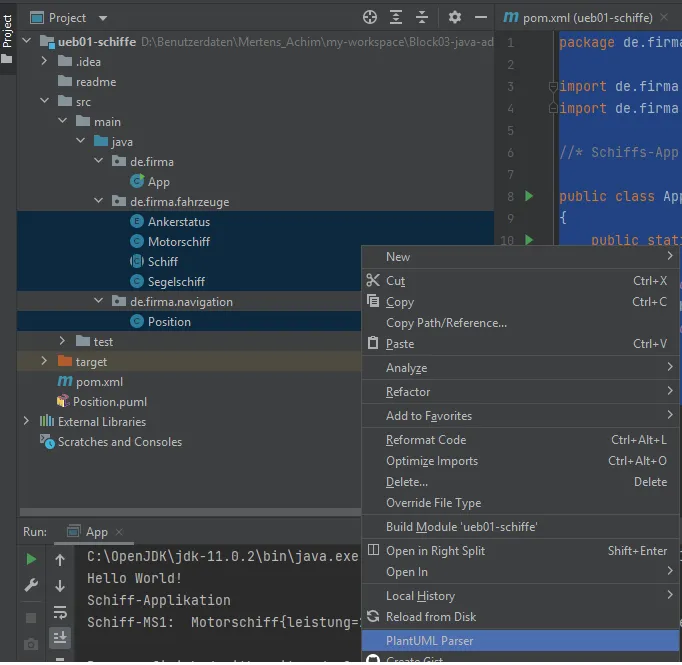682x665 pixels.
Task: Choose Copy Path/Reference...
Action: (520, 323)
